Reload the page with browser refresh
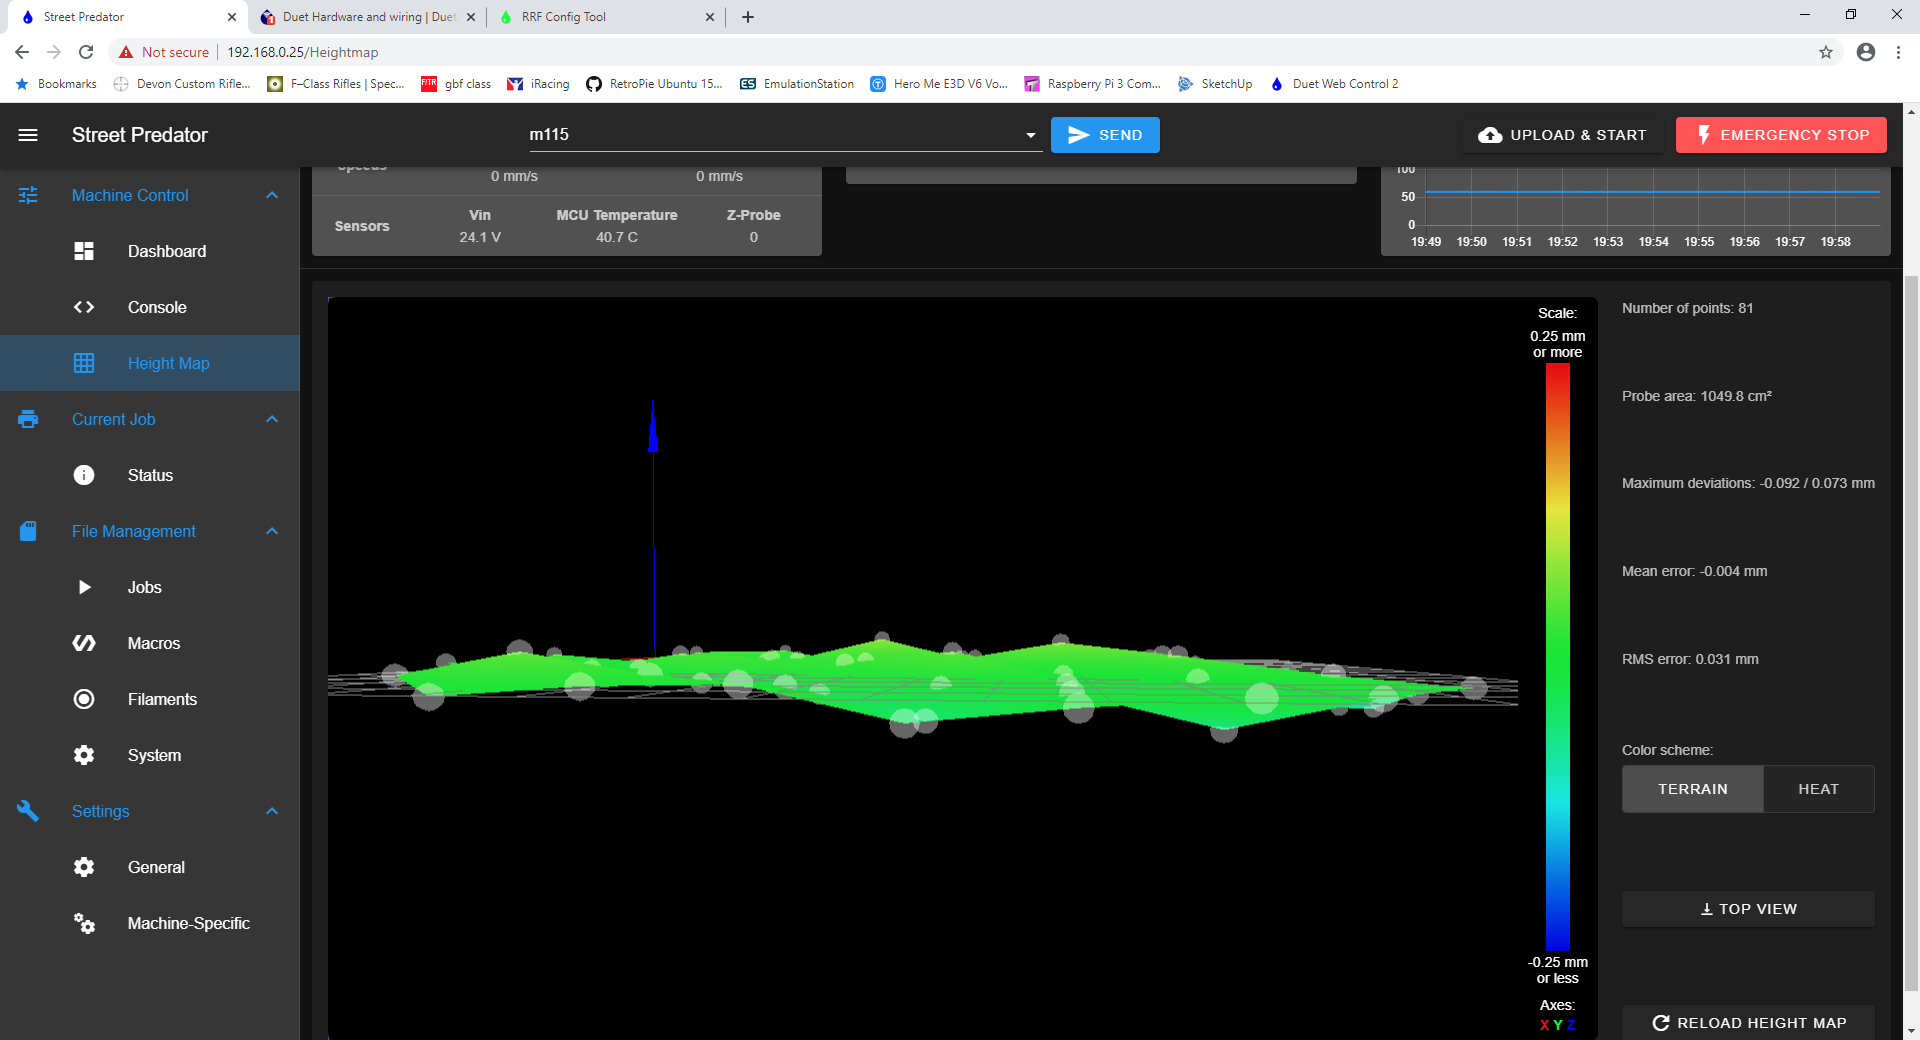 86,52
